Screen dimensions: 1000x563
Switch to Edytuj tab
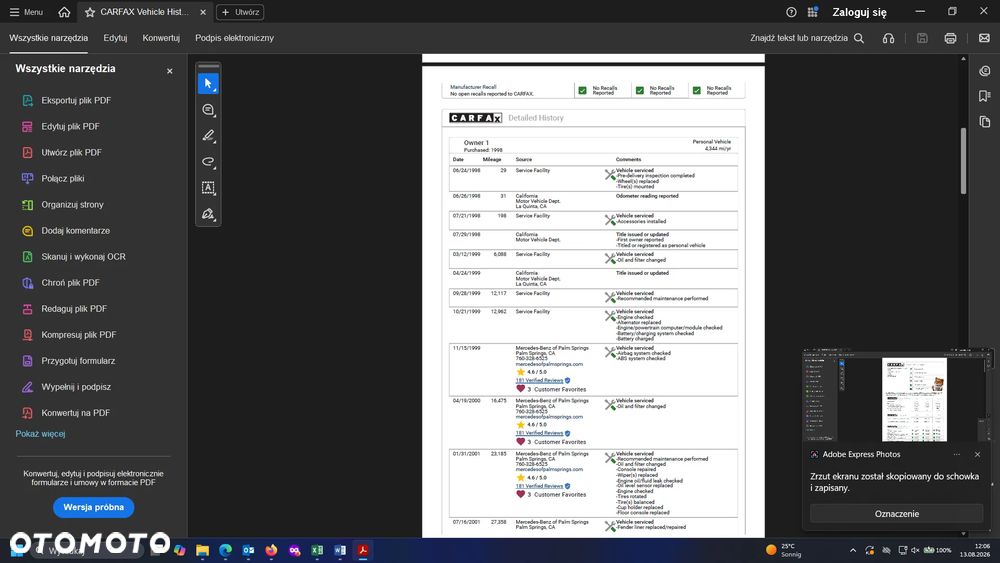pos(115,38)
